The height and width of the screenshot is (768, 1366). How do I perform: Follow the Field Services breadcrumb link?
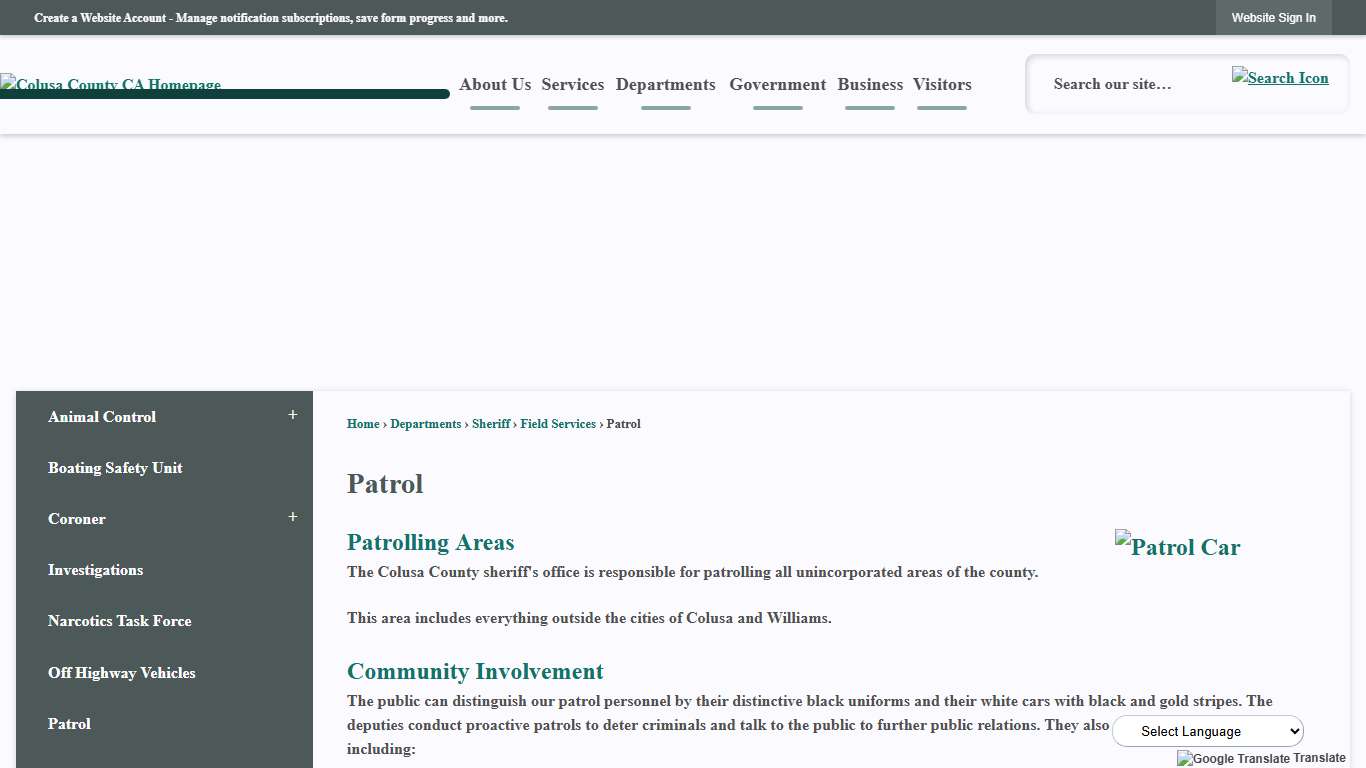click(x=558, y=423)
